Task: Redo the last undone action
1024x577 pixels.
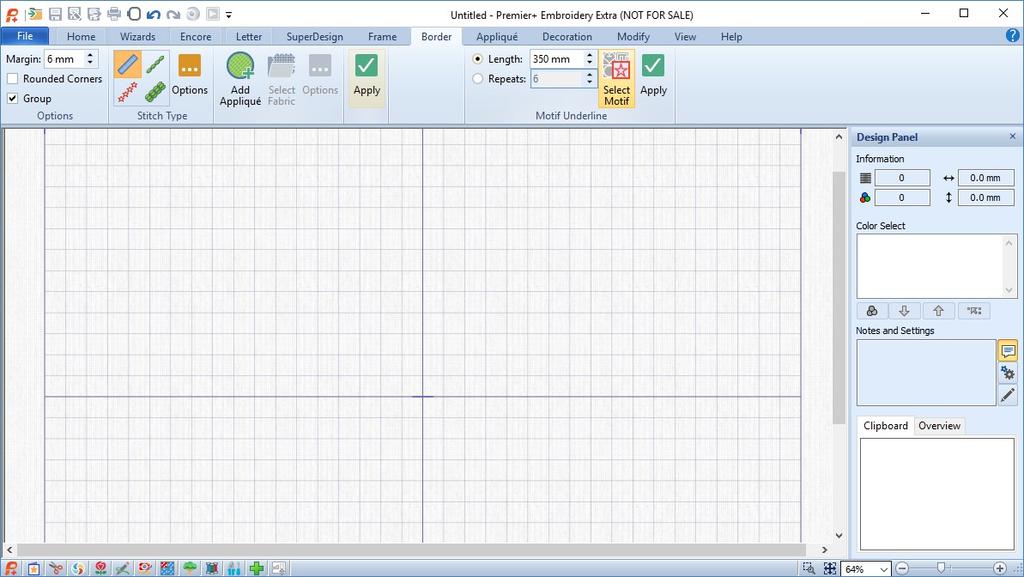Action: (x=173, y=14)
